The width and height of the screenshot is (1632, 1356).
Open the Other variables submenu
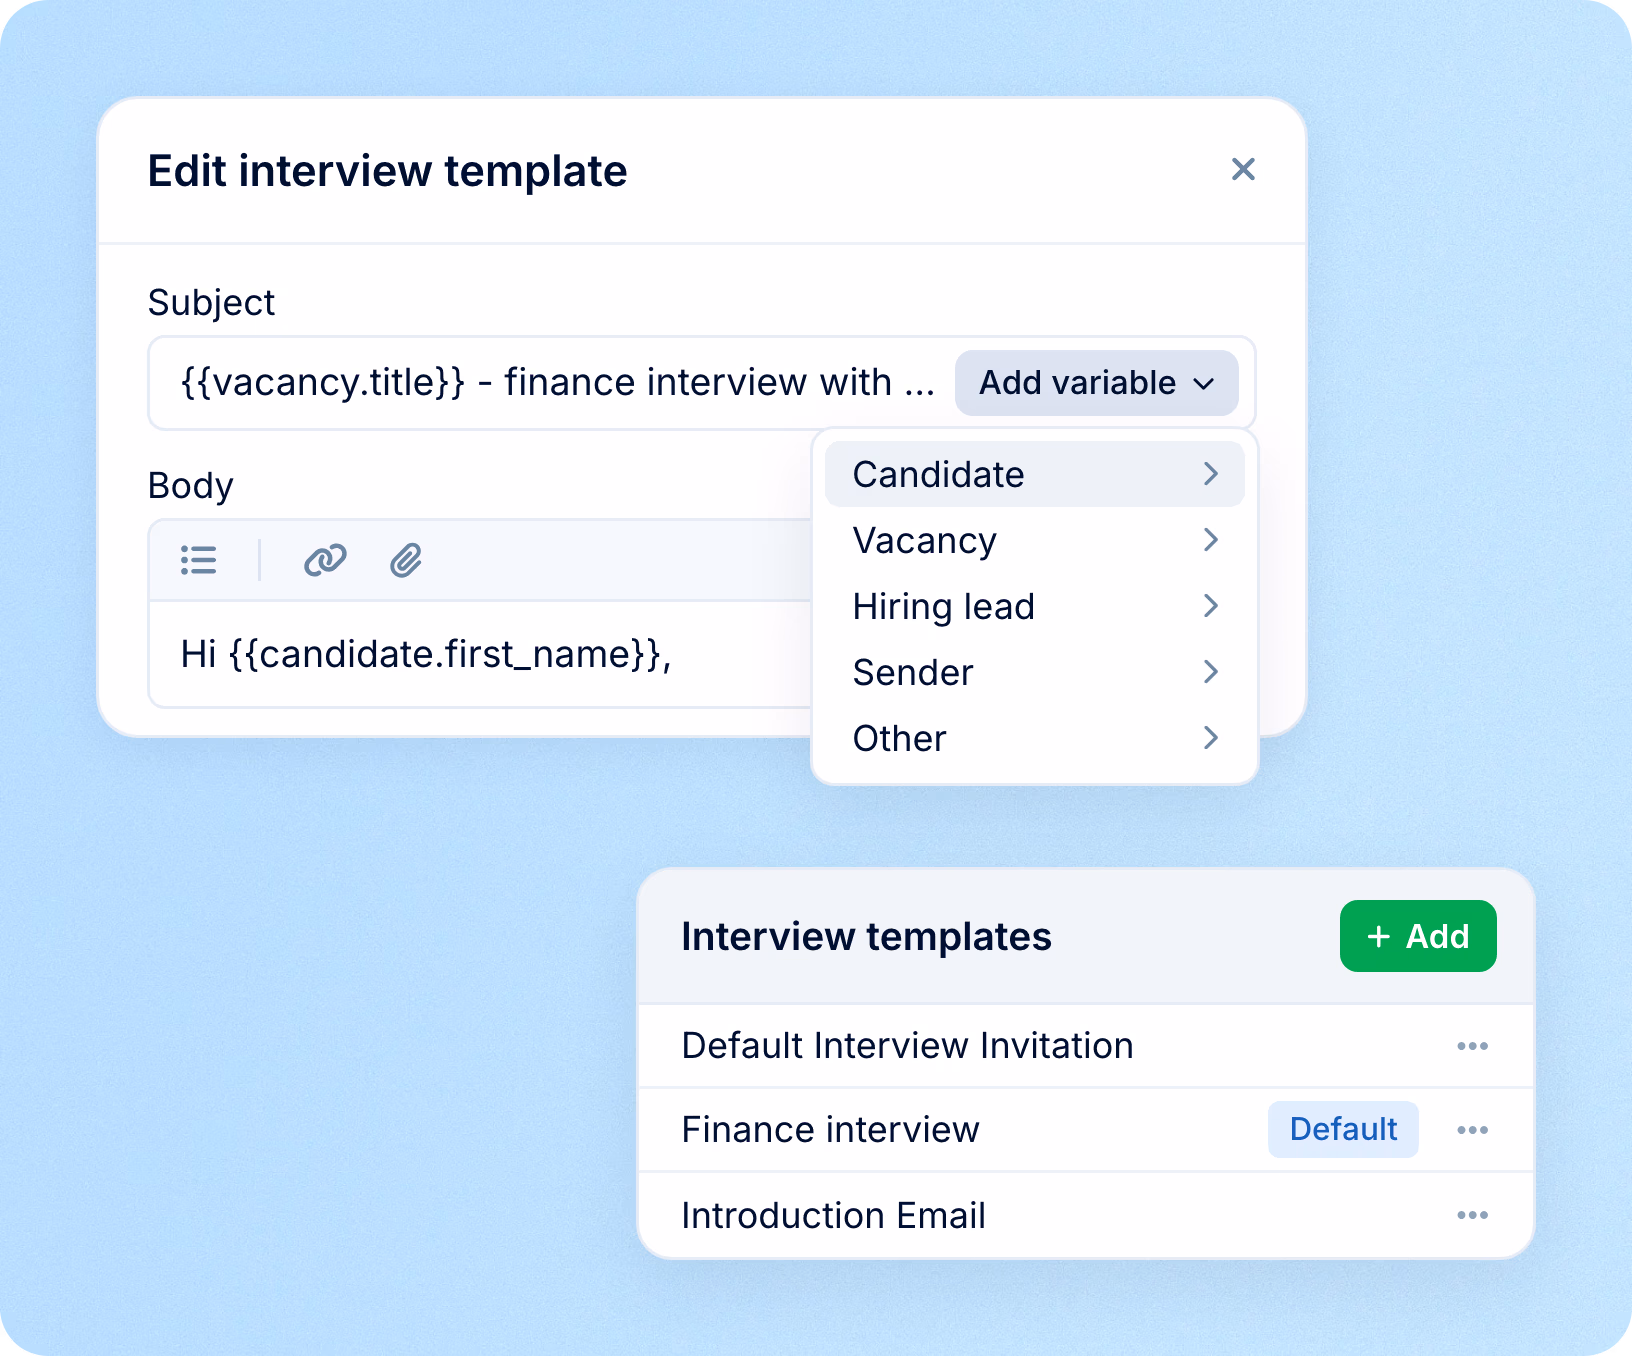[x=1034, y=738]
